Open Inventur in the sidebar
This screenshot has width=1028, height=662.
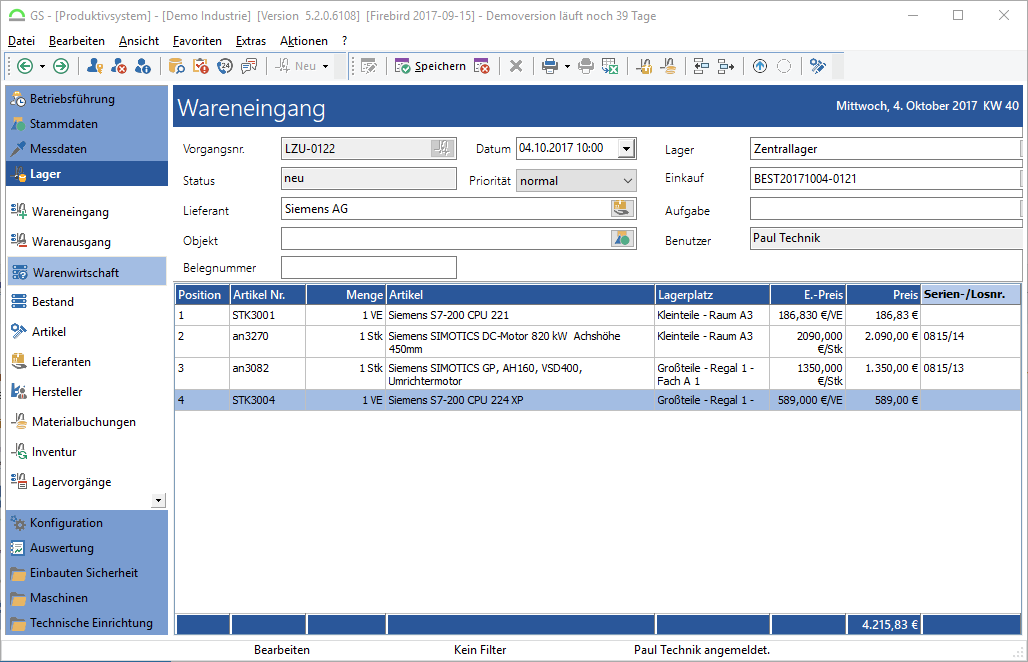pyautogui.click(x=87, y=452)
